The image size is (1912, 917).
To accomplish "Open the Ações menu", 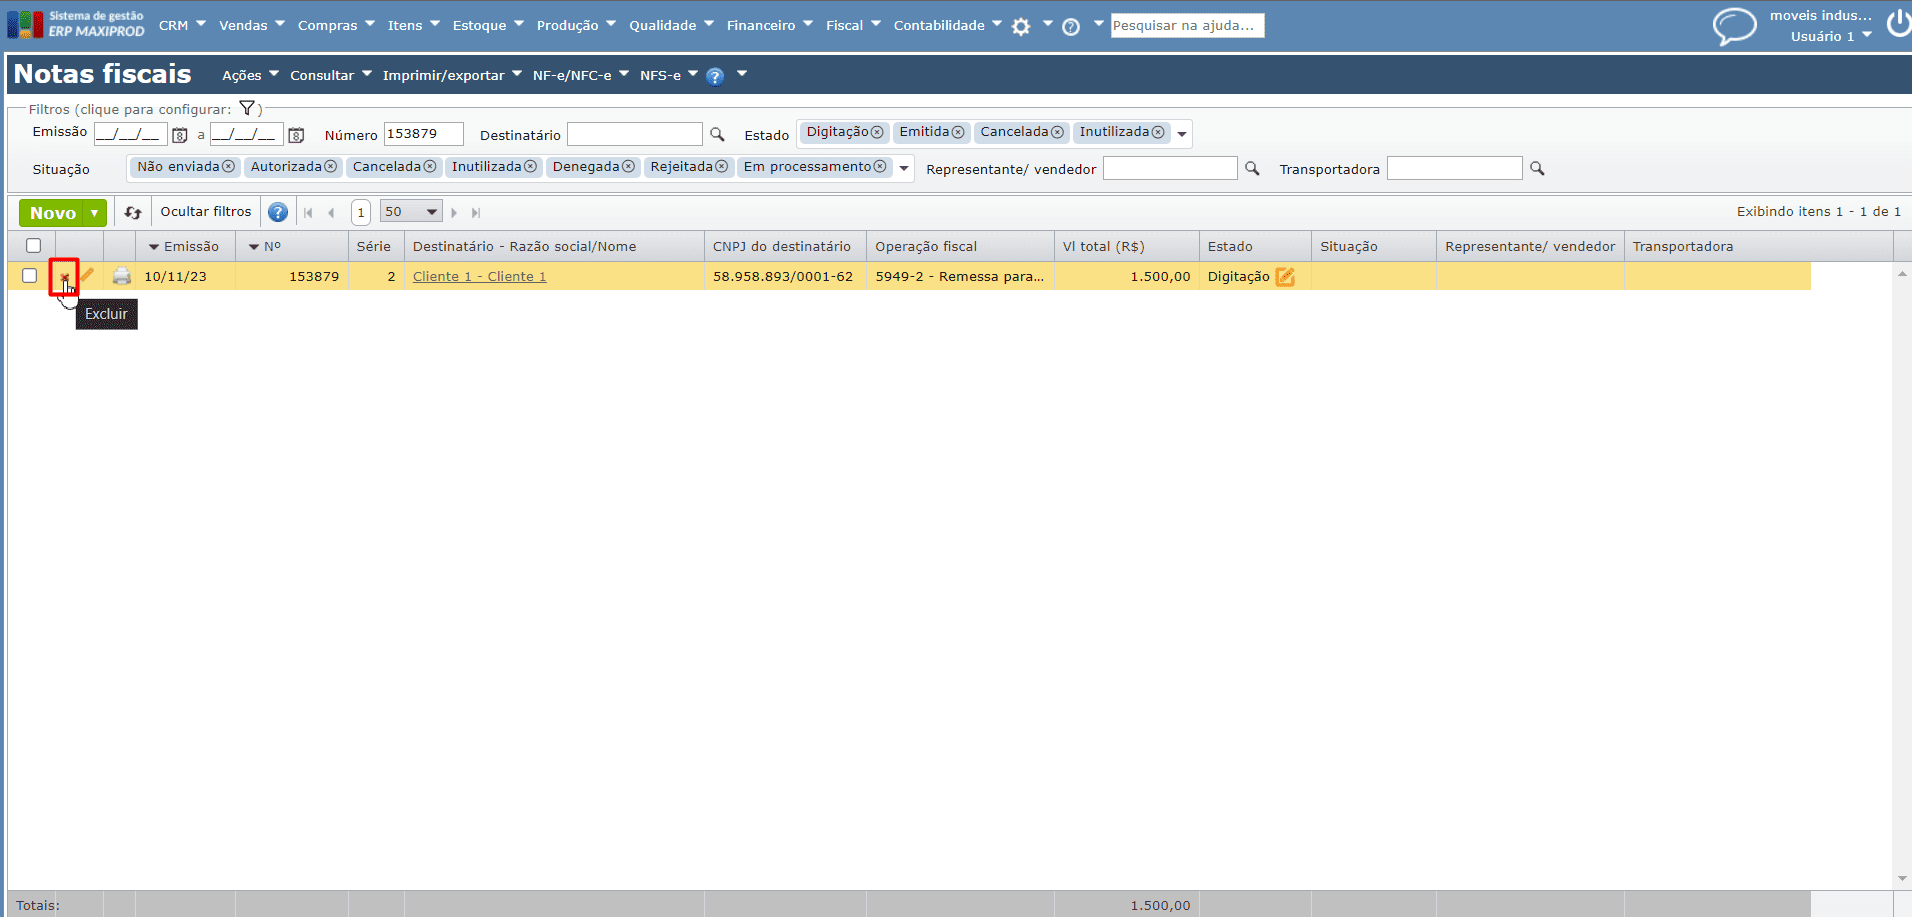I will (250, 75).
